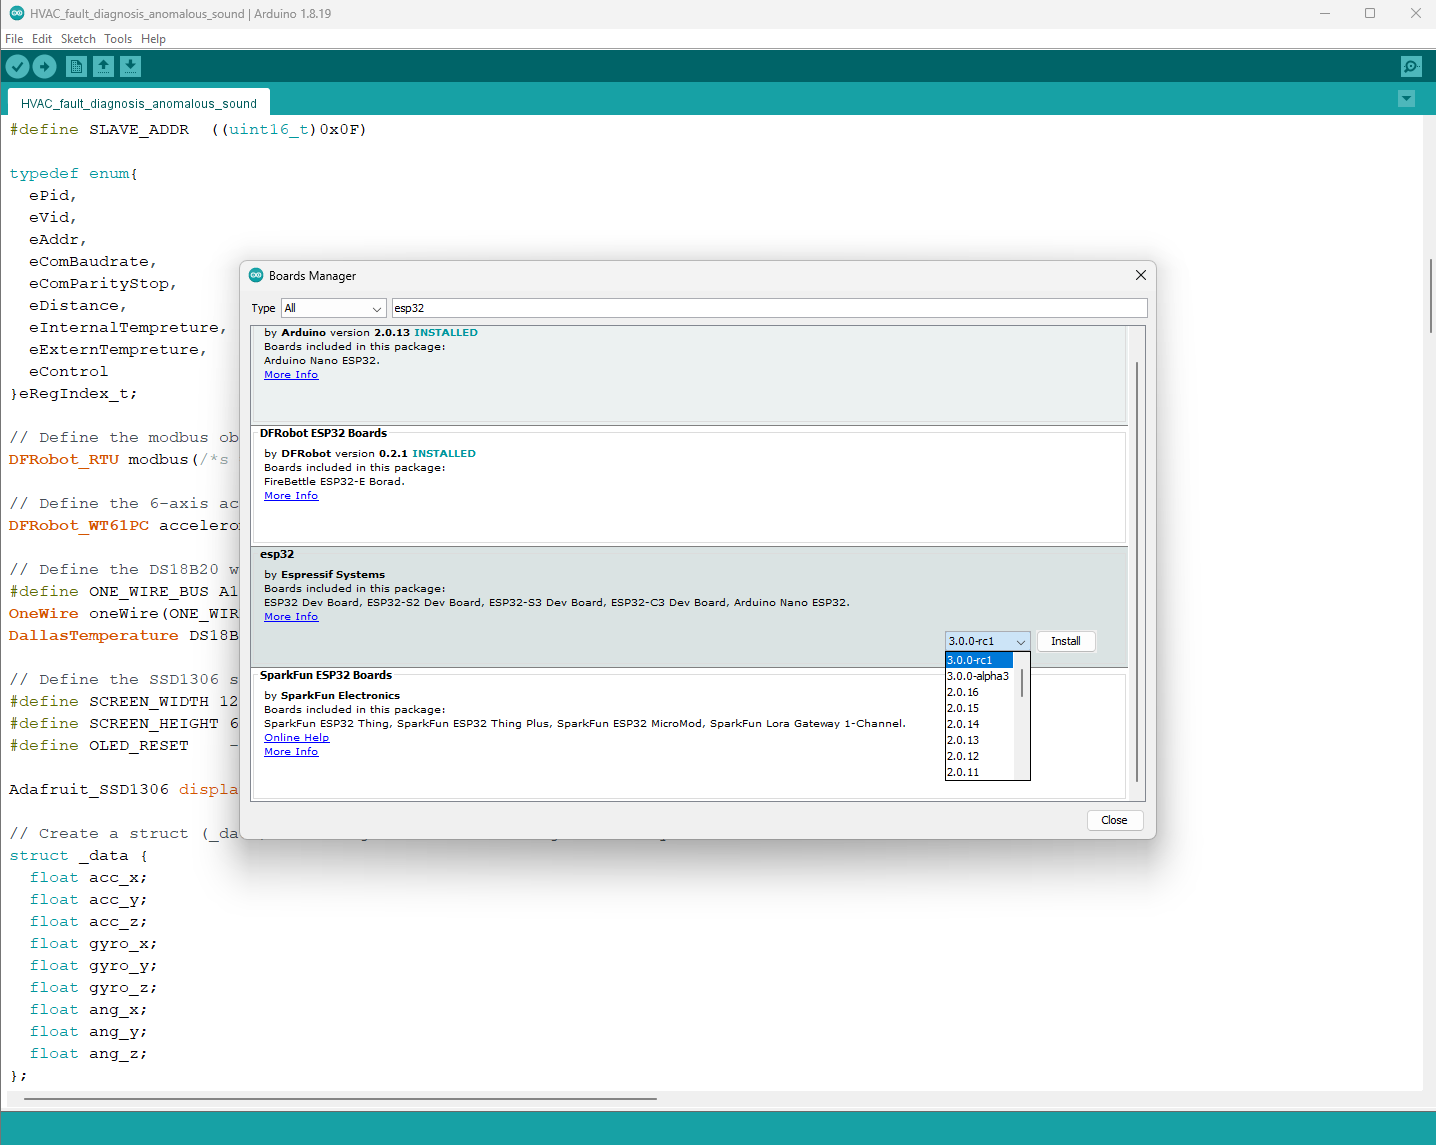Image resolution: width=1436 pixels, height=1145 pixels.
Task: Pick version 2.0.14 from version list
Action: click(964, 724)
